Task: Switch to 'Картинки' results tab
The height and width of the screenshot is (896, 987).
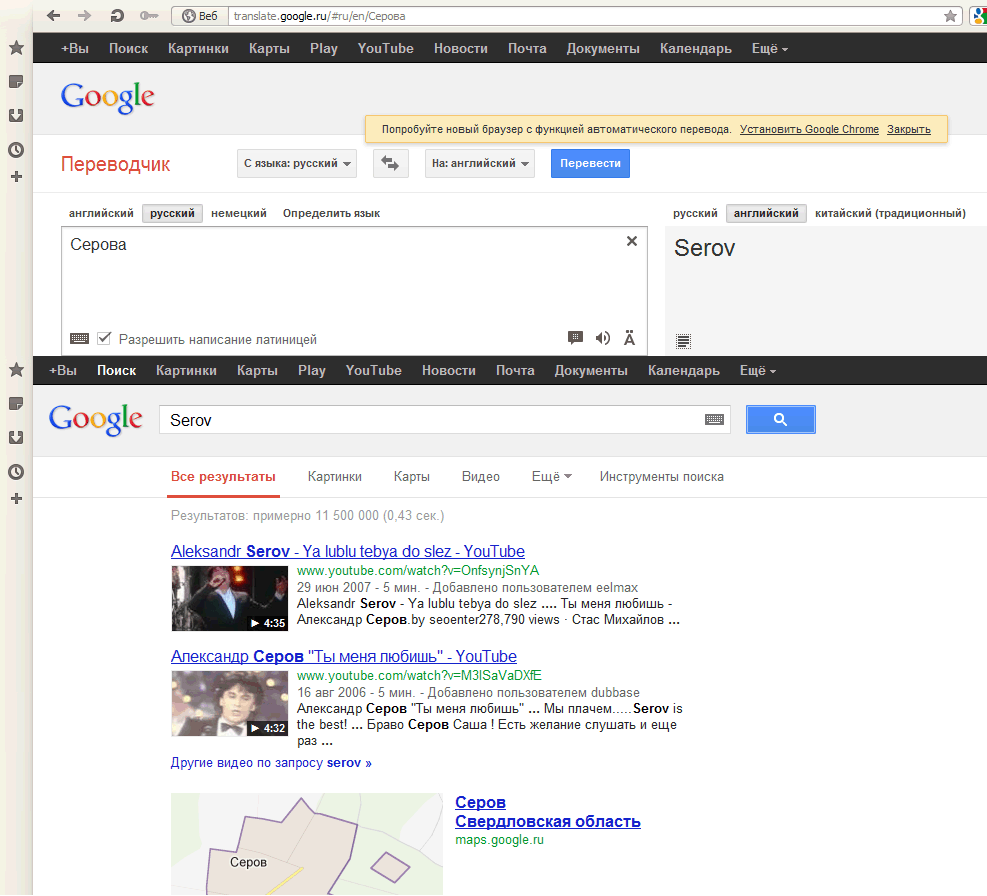Action: point(335,477)
